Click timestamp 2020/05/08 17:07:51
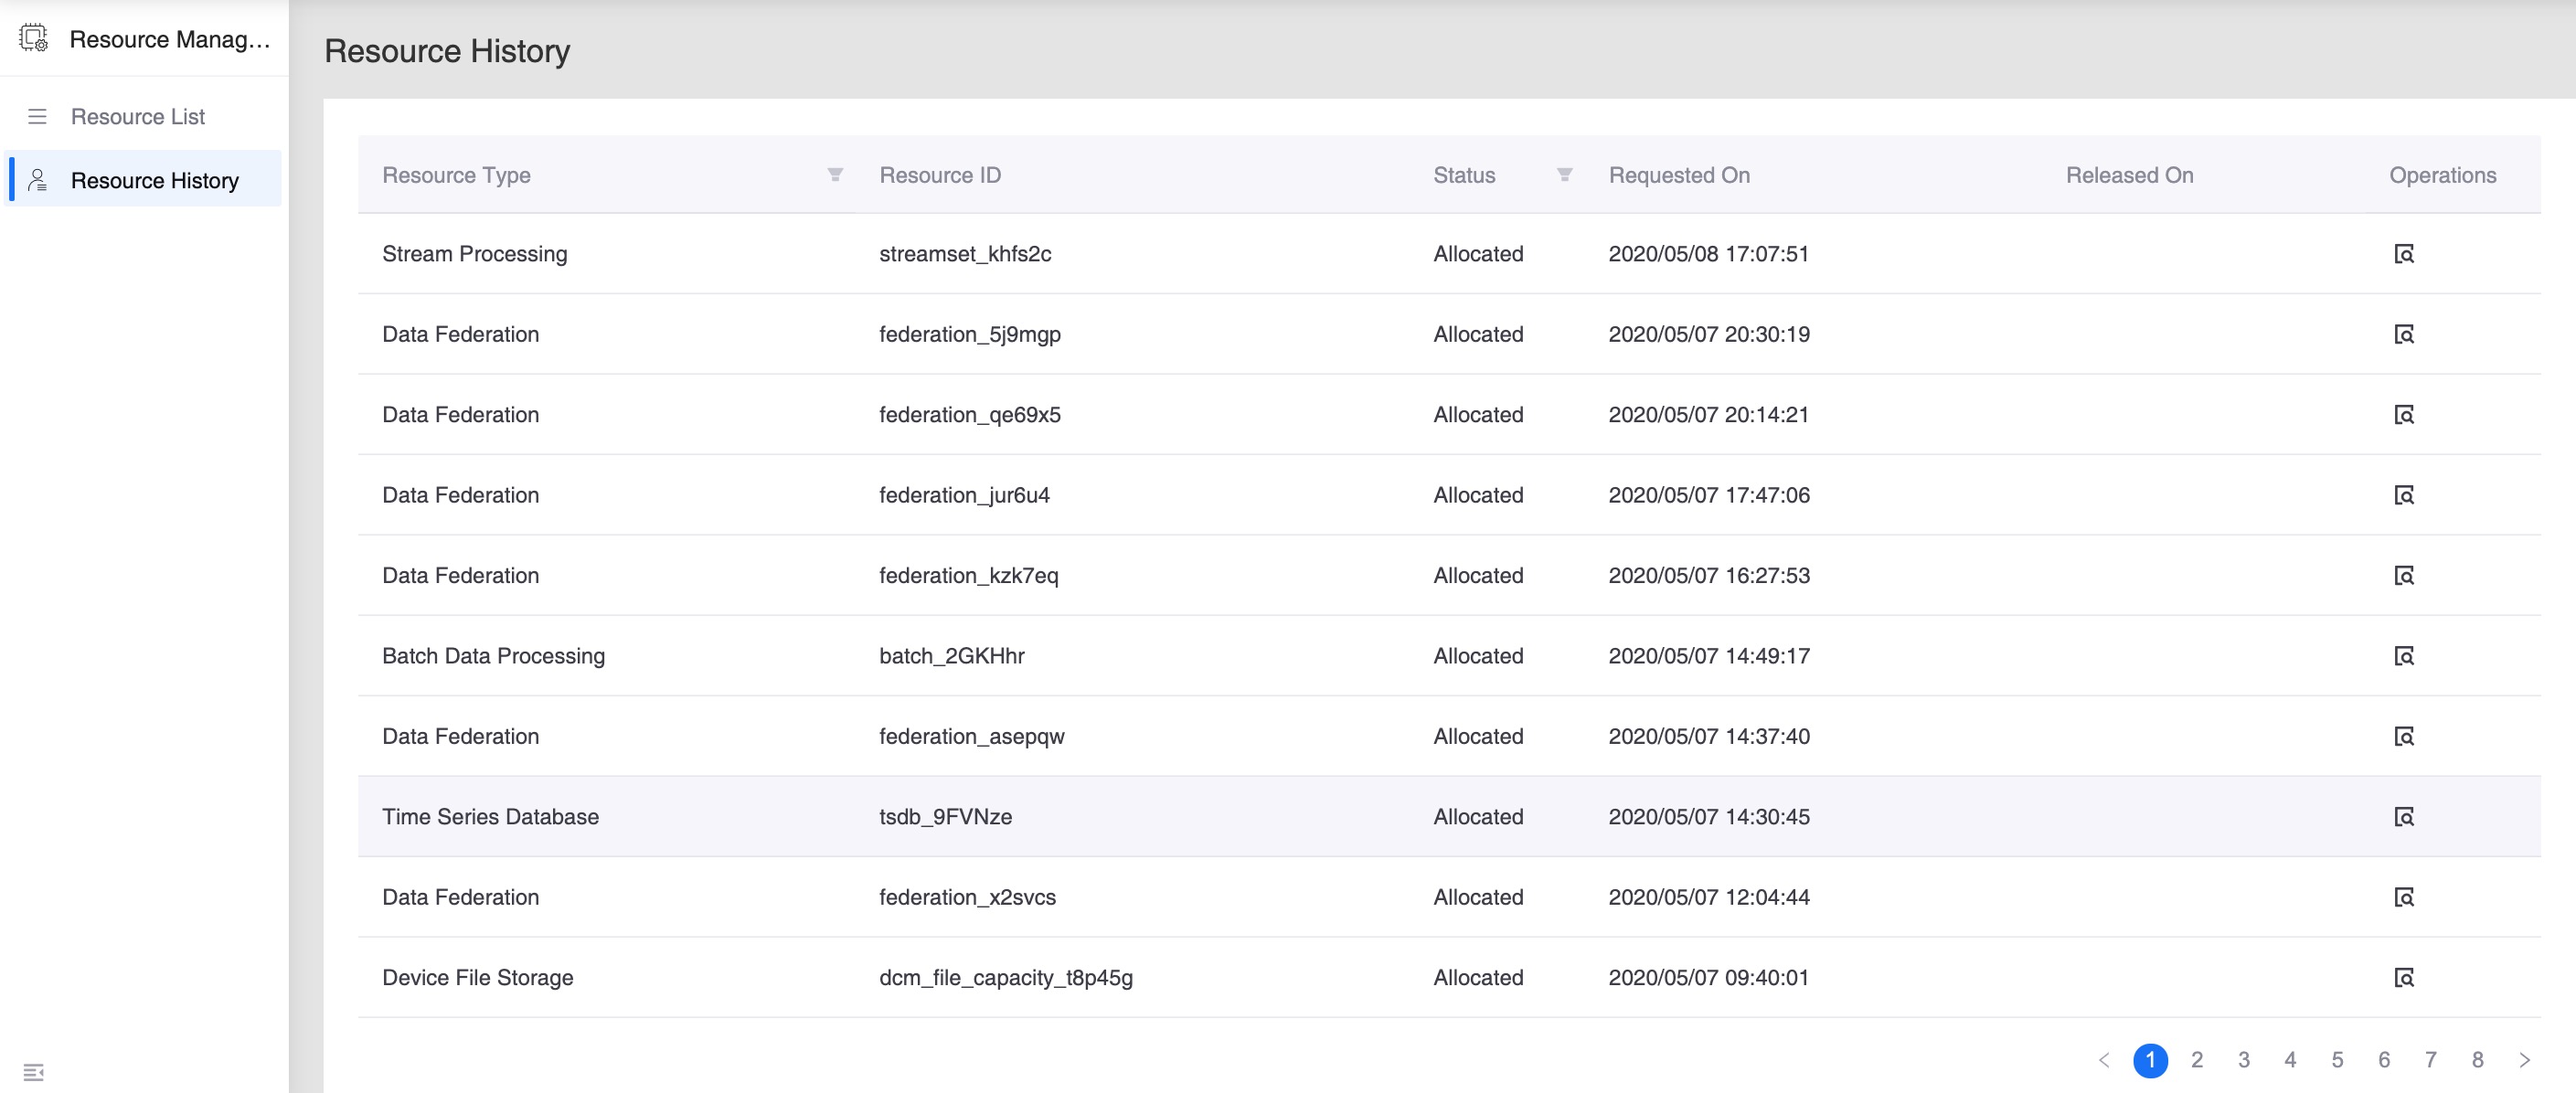 point(1708,254)
